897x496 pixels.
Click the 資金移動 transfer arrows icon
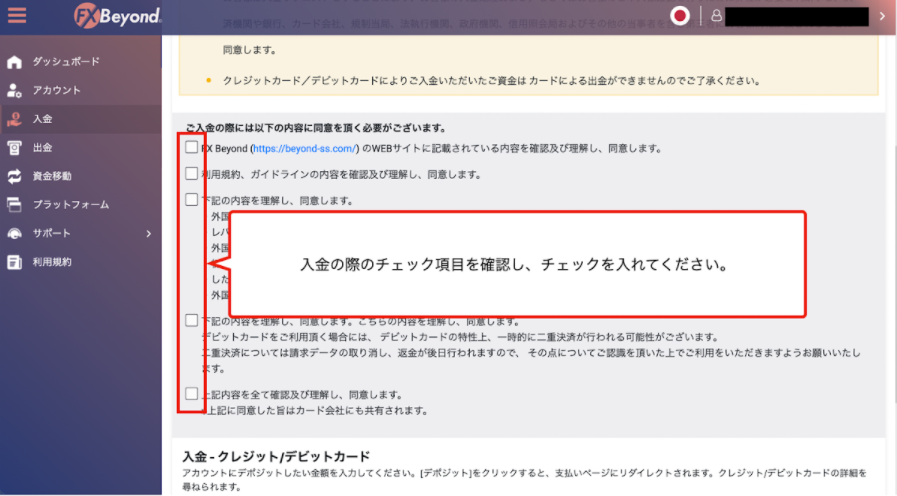tap(14, 176)
